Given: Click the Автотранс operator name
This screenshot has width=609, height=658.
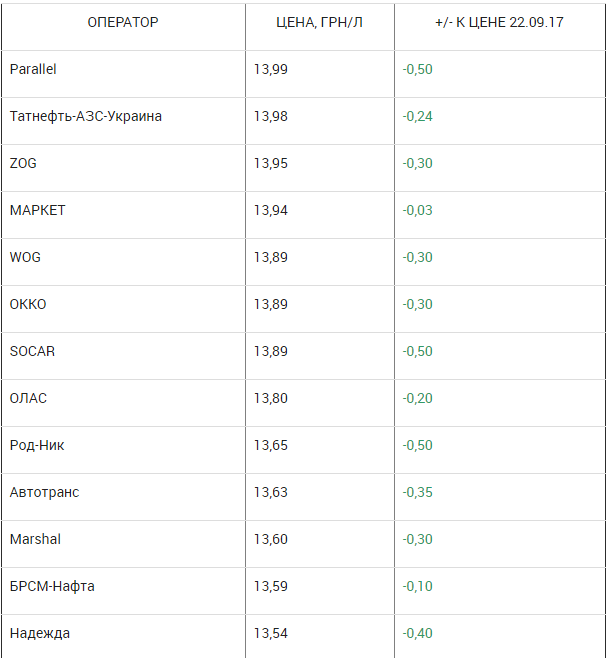Looking at the screenshot, I should pyautogui.click(x=44, y=492).
